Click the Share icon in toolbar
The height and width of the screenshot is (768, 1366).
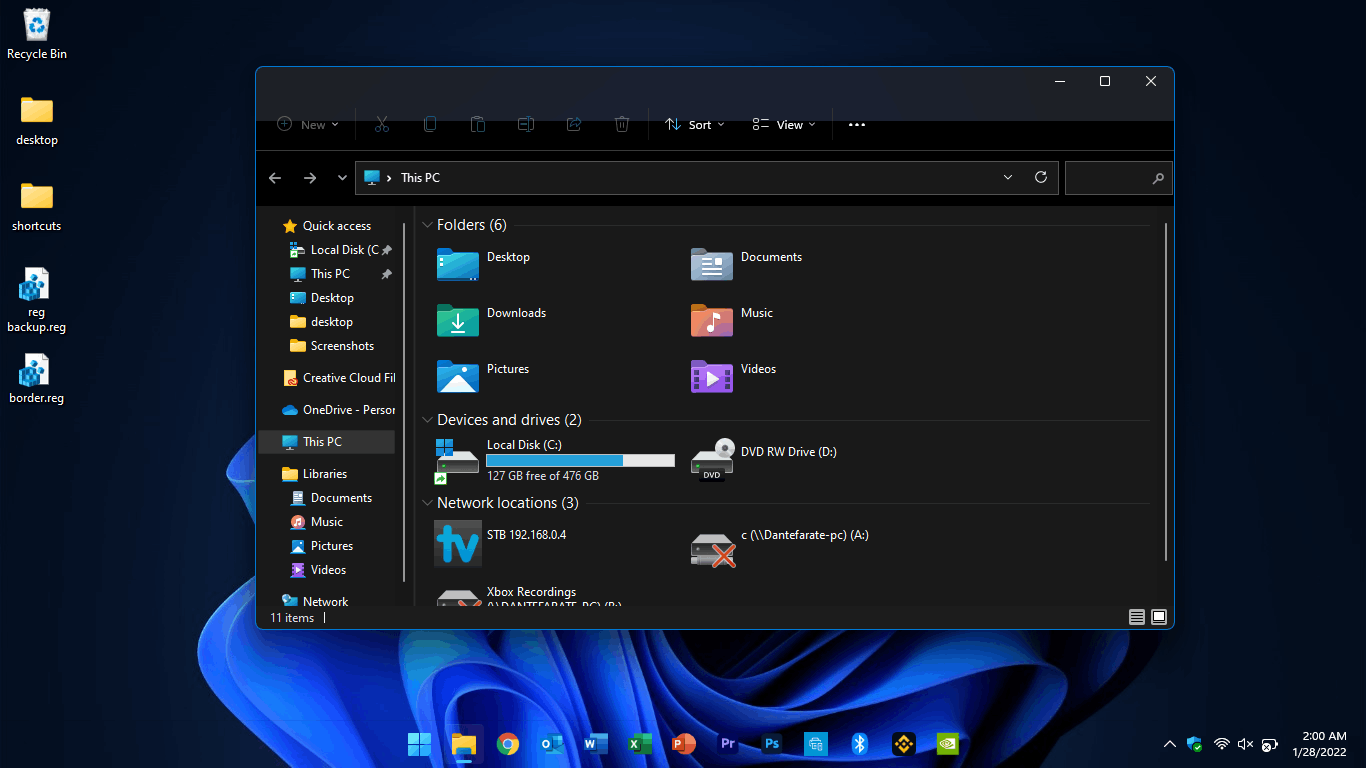pyautogui.click(x=574, y=124)
